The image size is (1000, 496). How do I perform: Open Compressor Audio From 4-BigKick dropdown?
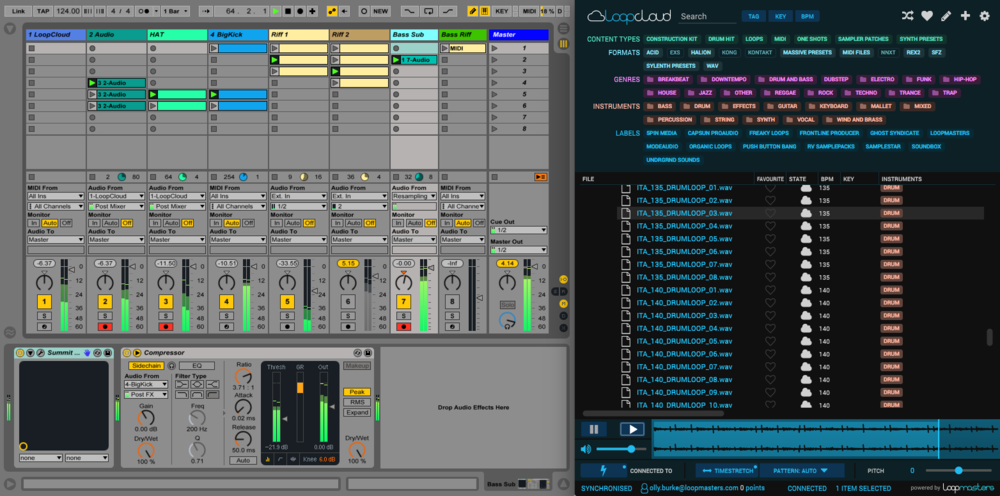pos(146,385)
